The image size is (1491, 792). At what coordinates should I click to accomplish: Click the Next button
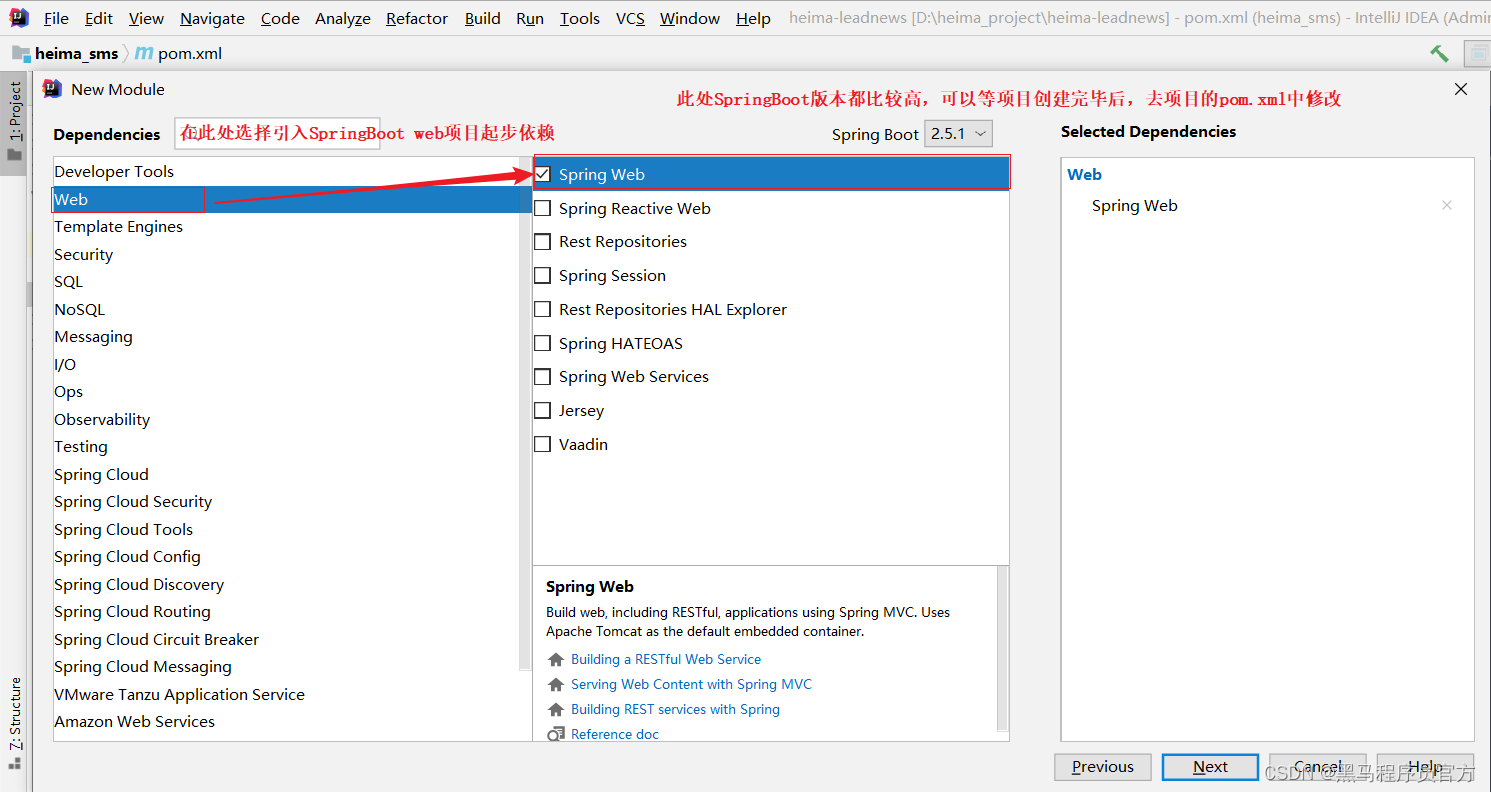click(1210, 767)
